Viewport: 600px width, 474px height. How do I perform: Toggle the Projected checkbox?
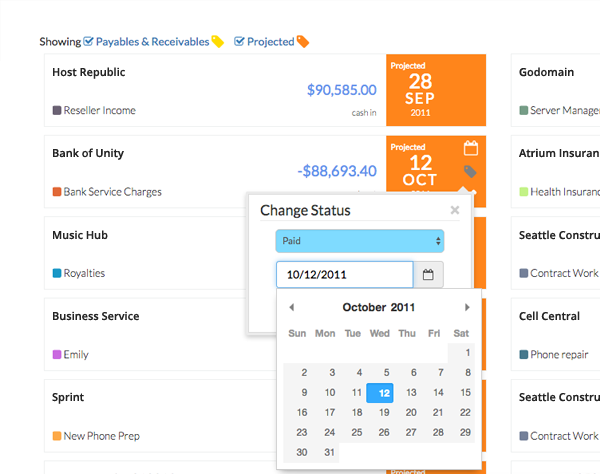(240, 42)
